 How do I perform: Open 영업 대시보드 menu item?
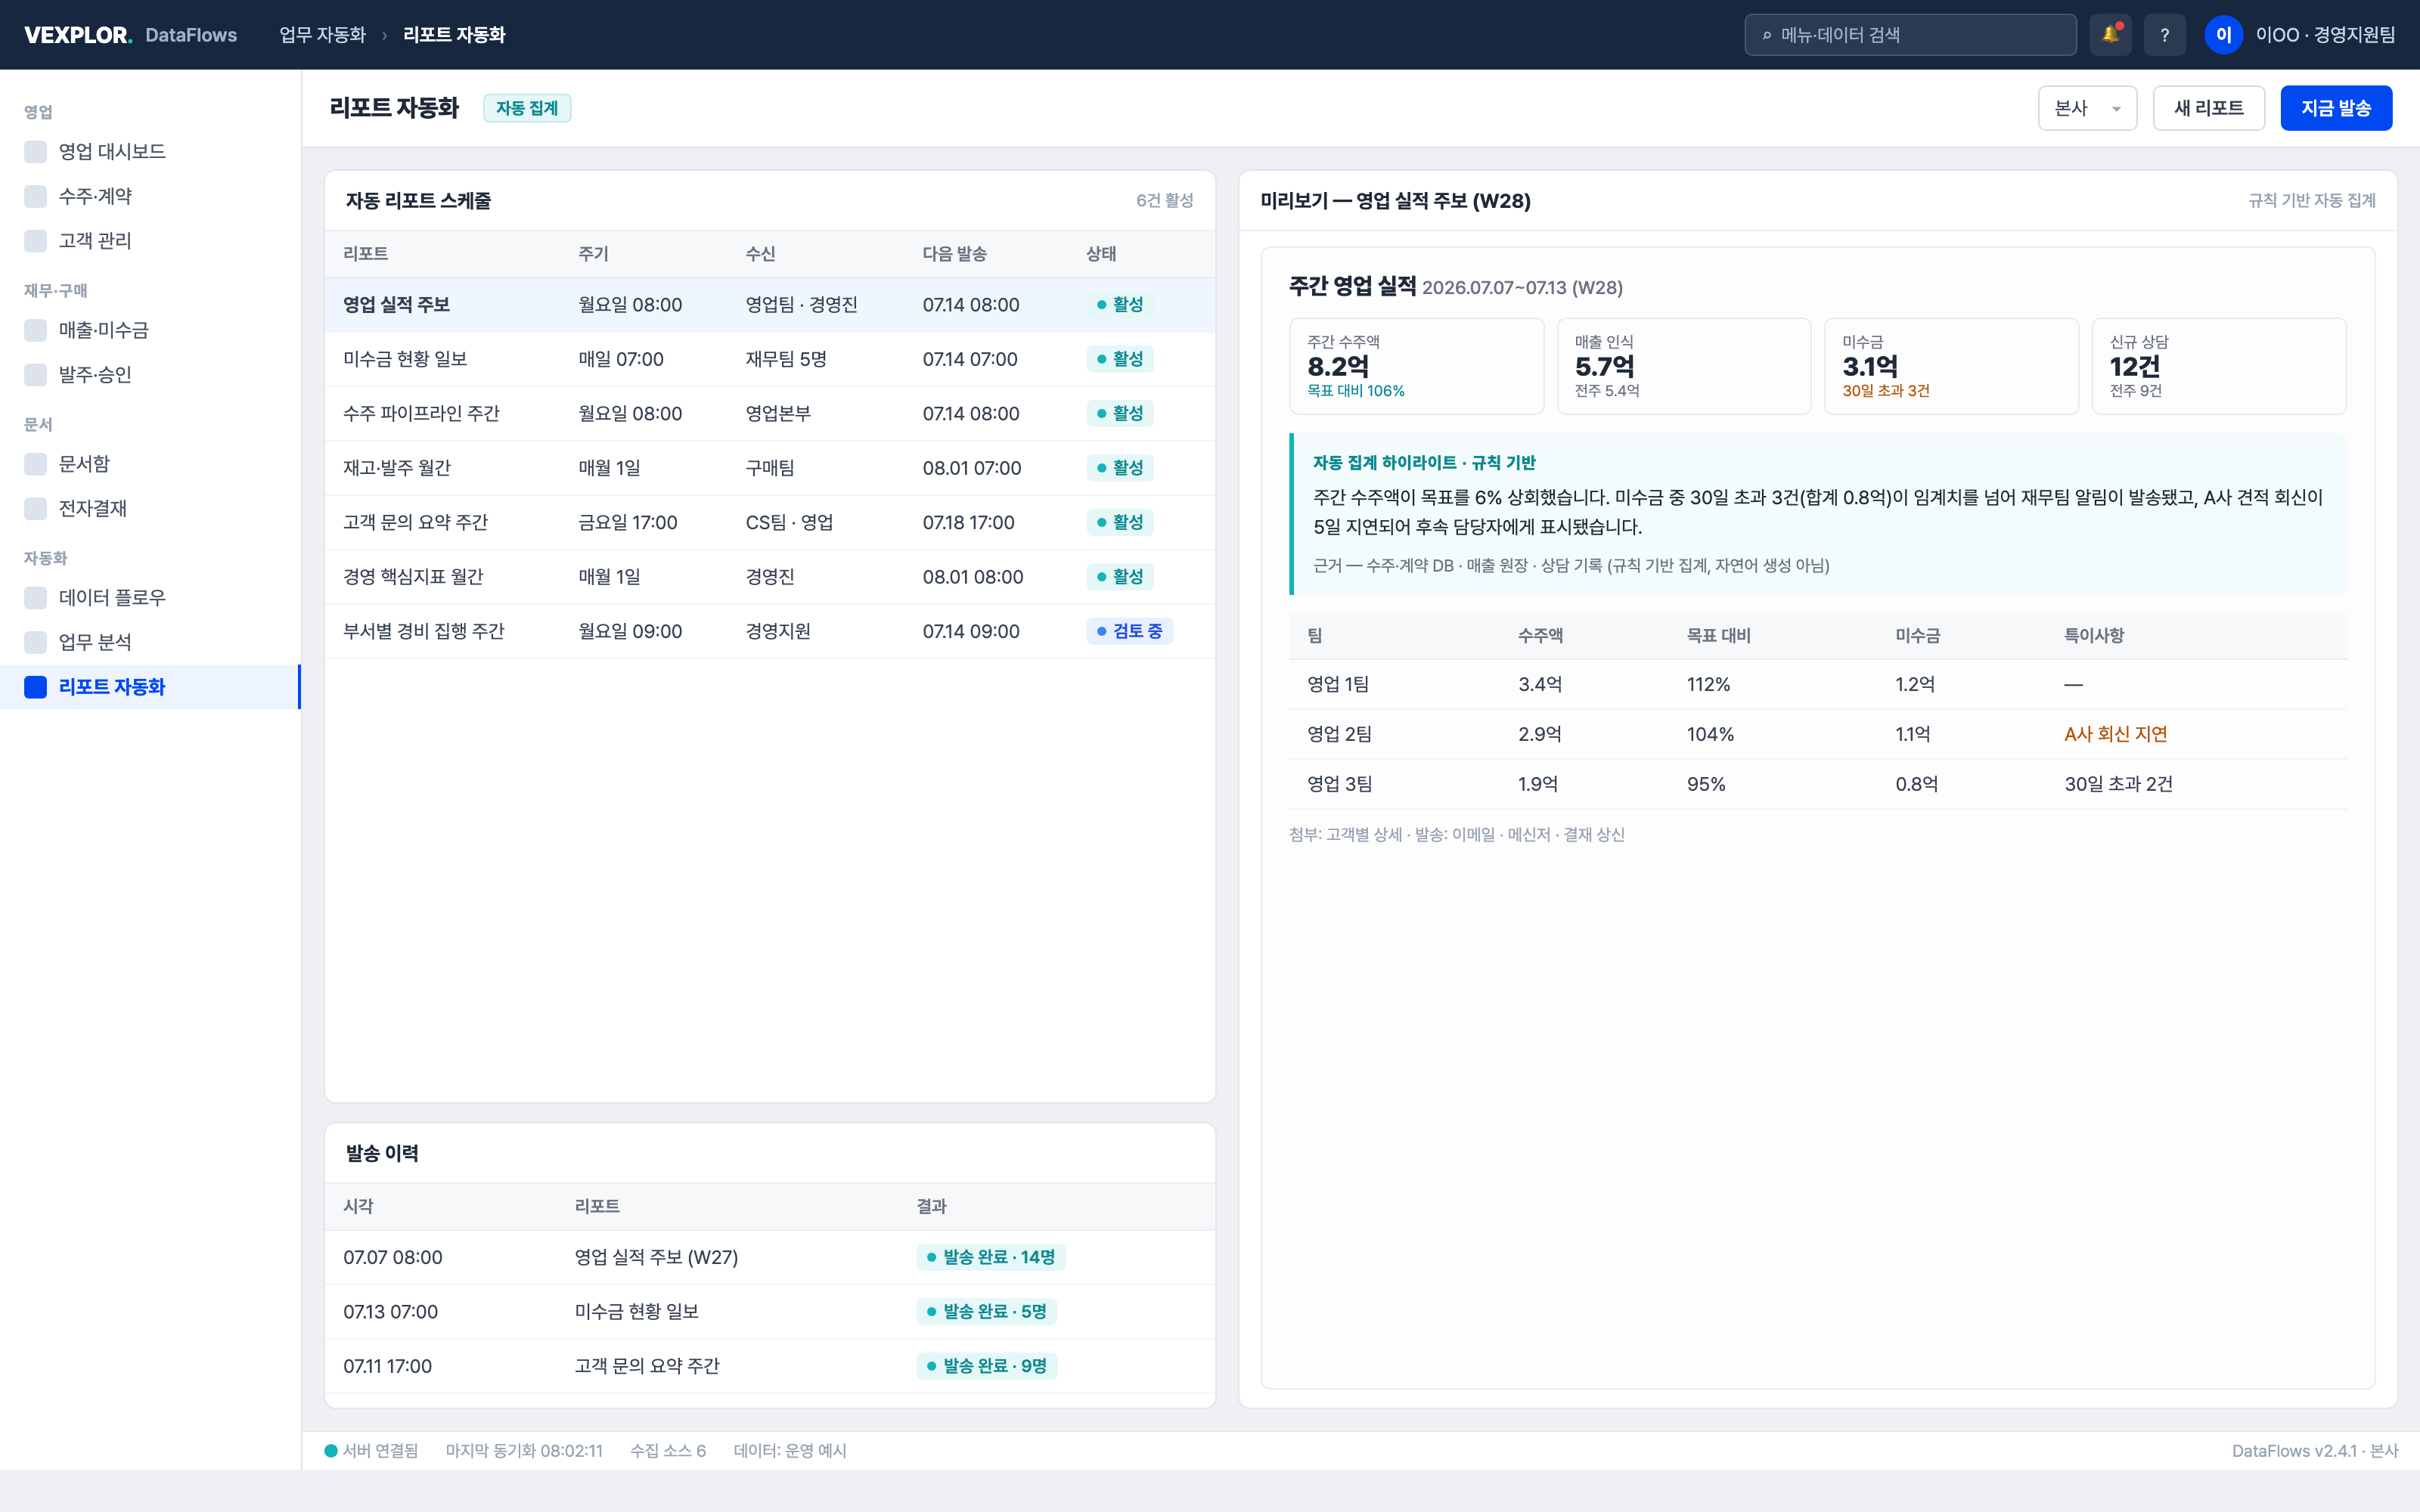pos(150,152)
